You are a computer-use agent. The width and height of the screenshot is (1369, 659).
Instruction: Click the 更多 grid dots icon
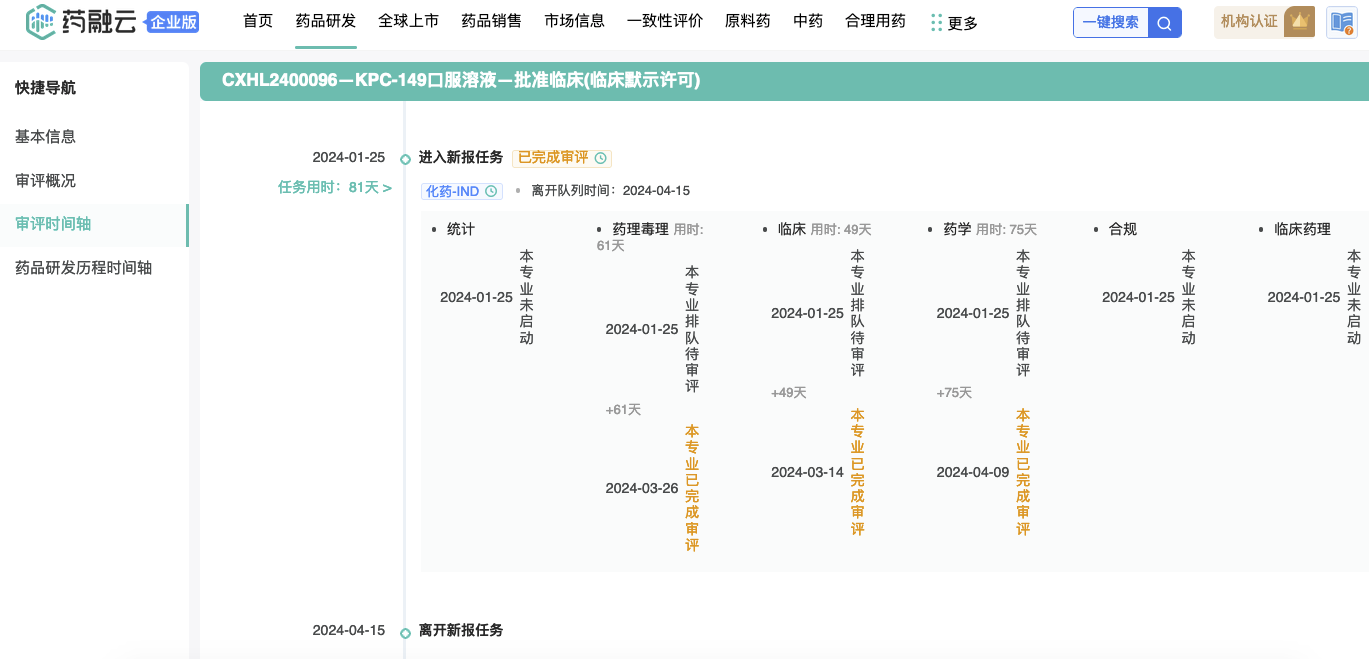[x=936, y=22]
